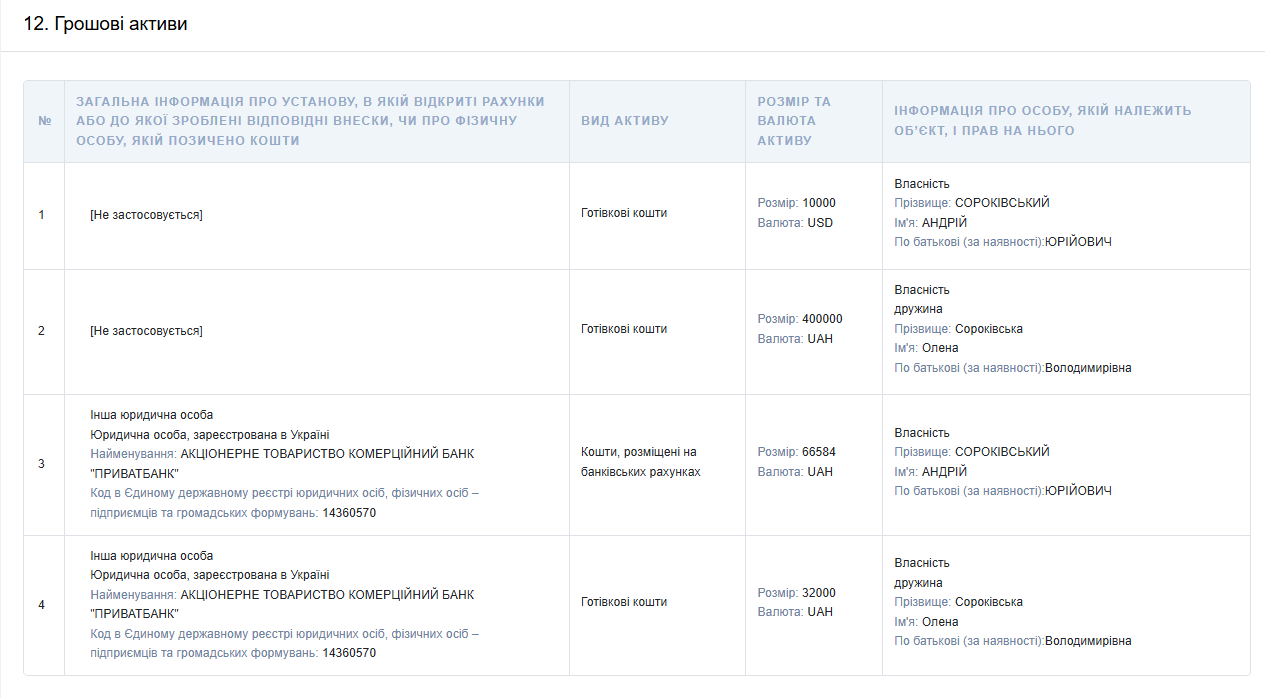
Task: Click the 10000 amount value in row 1
Action: (x=818, y=203)
